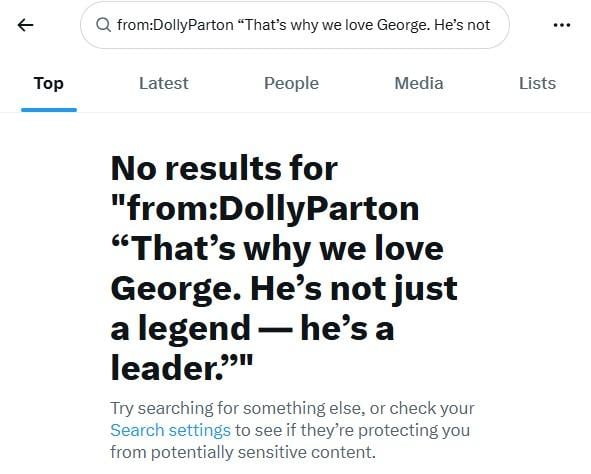Click "from:DollyParton" inside the search box
591x474 pixels.
(x=175, y=25)
